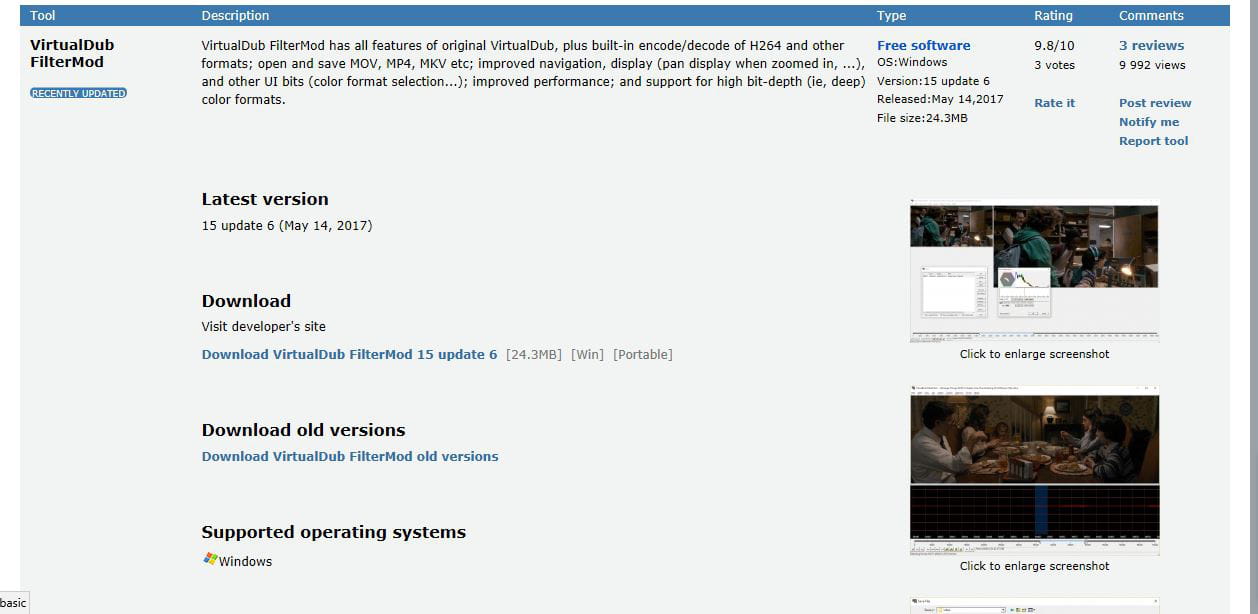Click the OS:Windows text
1258x614 pixels.
point(912,63)
